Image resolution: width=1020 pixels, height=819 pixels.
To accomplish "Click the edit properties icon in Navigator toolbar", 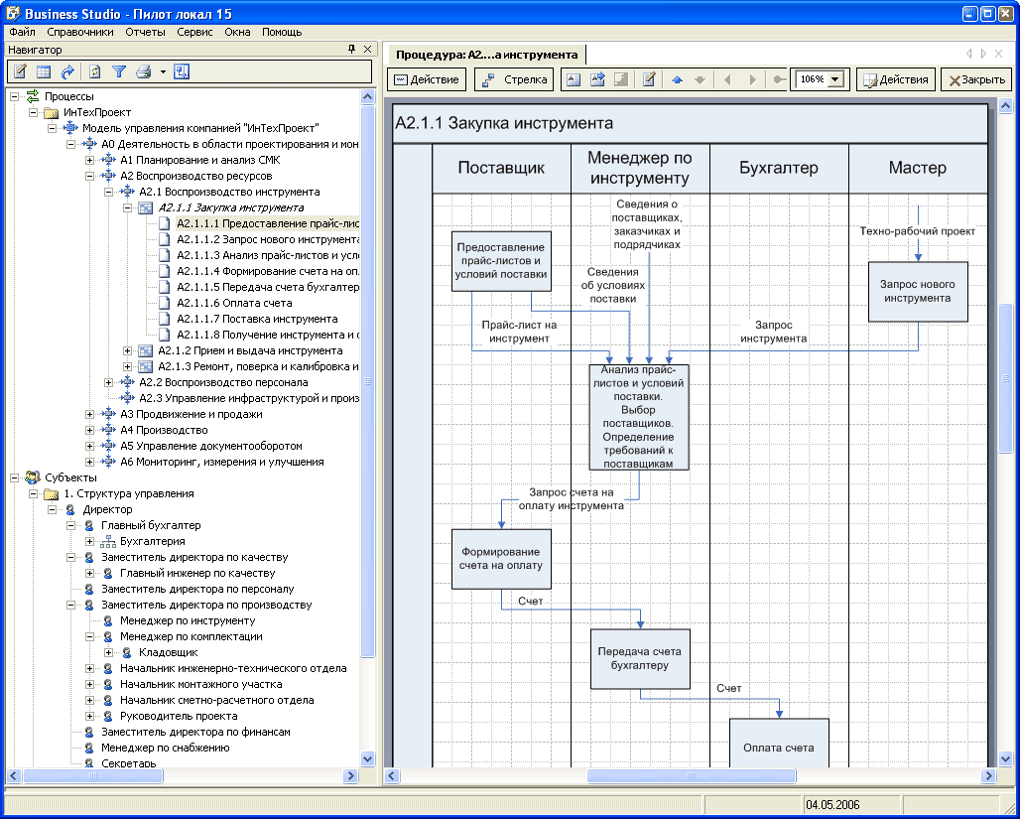I will (20, 72).
